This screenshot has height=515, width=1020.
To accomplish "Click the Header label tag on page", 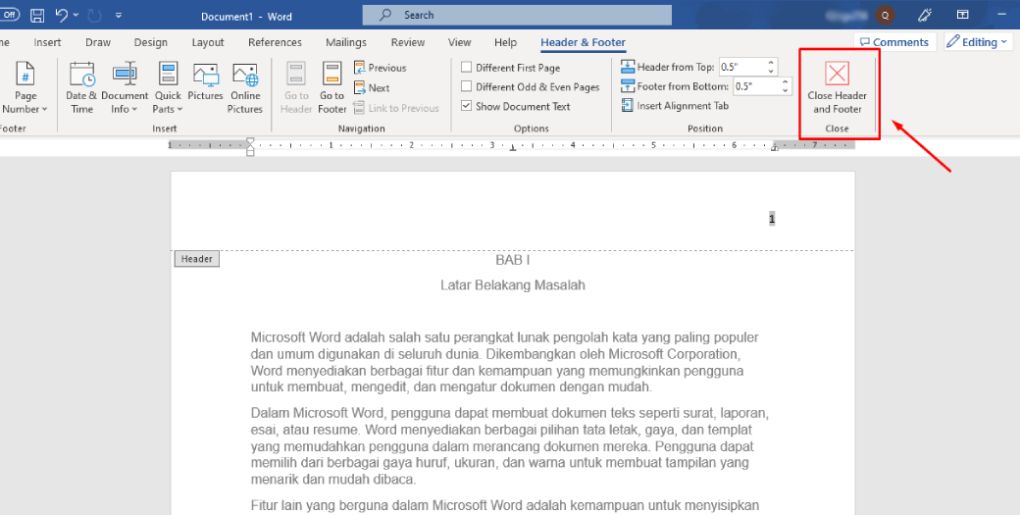I will pos(197,259).
